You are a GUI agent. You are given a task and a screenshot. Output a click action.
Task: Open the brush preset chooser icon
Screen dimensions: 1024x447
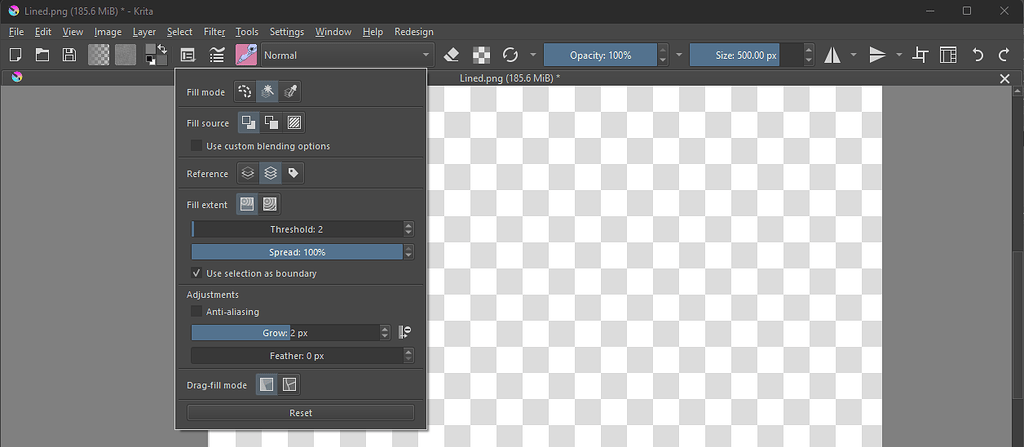coord(246,55)
